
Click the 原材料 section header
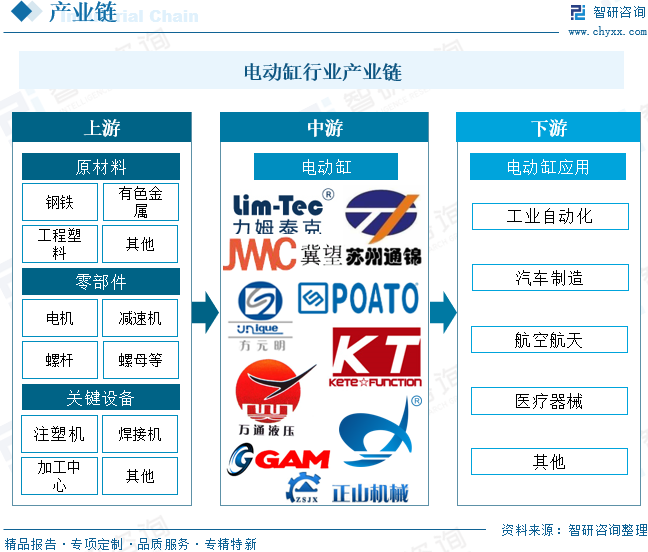[101, 167]
